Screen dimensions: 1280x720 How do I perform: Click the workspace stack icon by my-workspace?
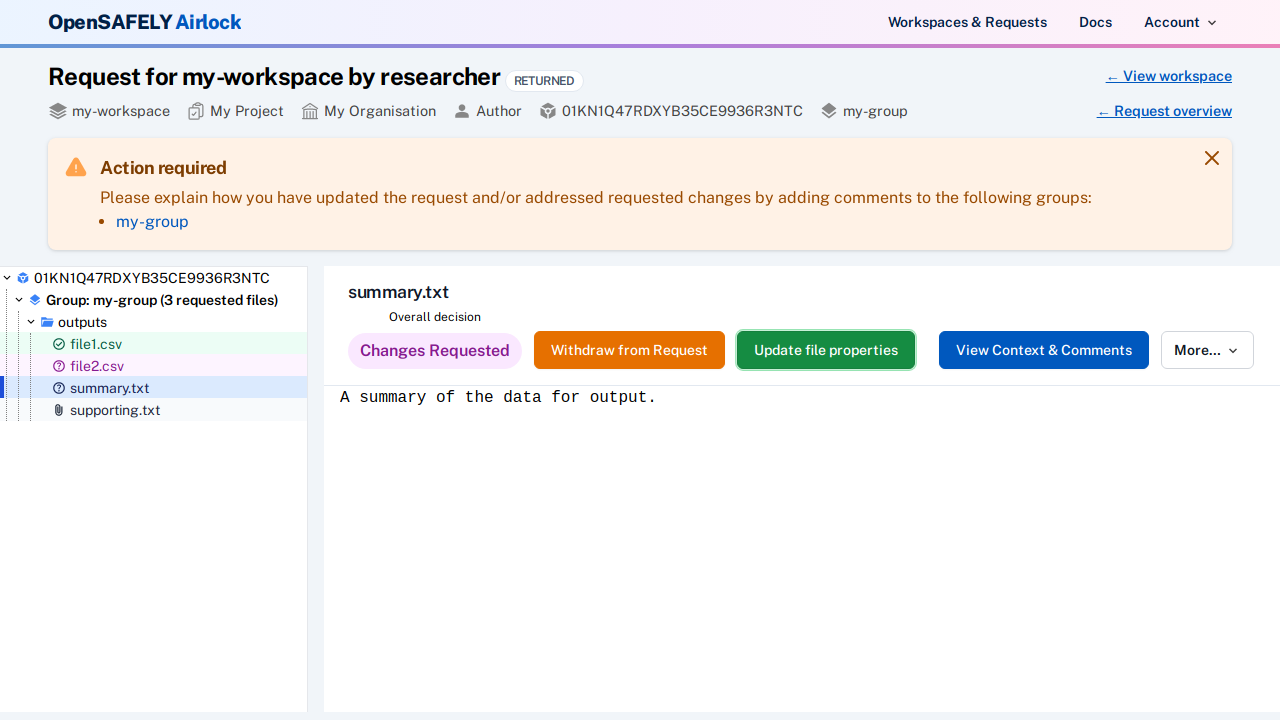[58, 111]
